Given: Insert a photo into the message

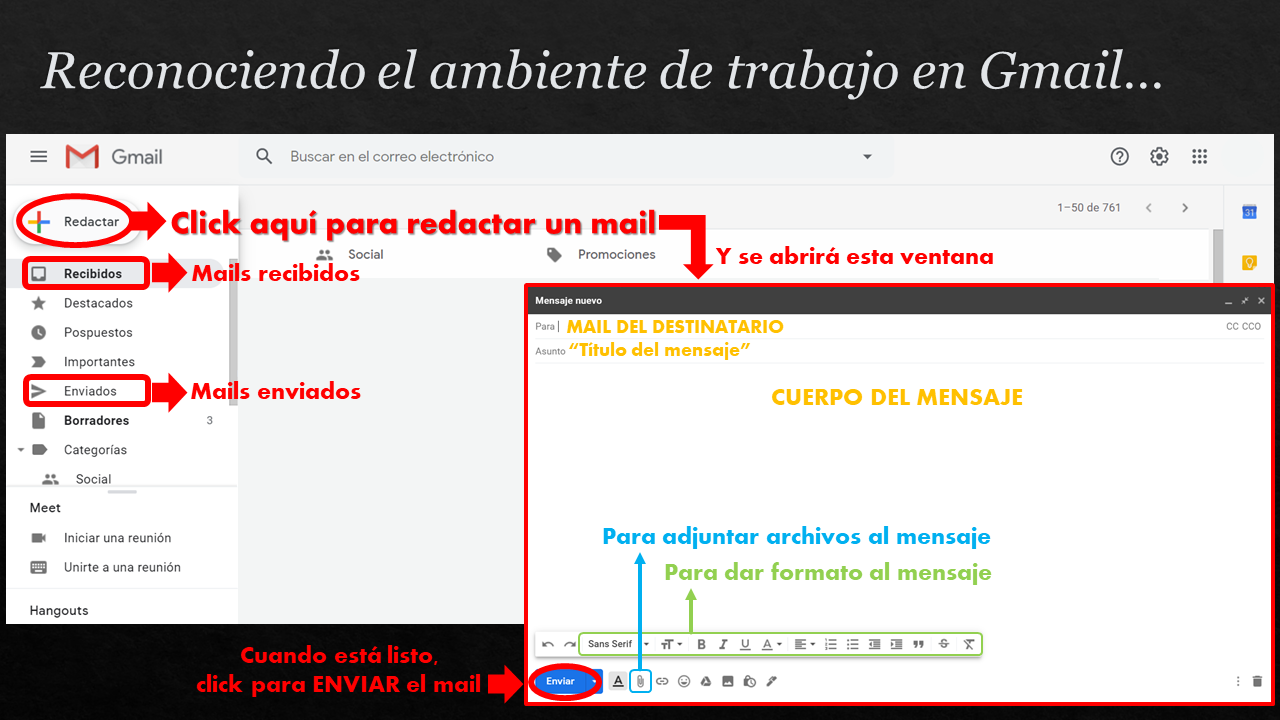Looking at the screenshot, I should point(727,681).
